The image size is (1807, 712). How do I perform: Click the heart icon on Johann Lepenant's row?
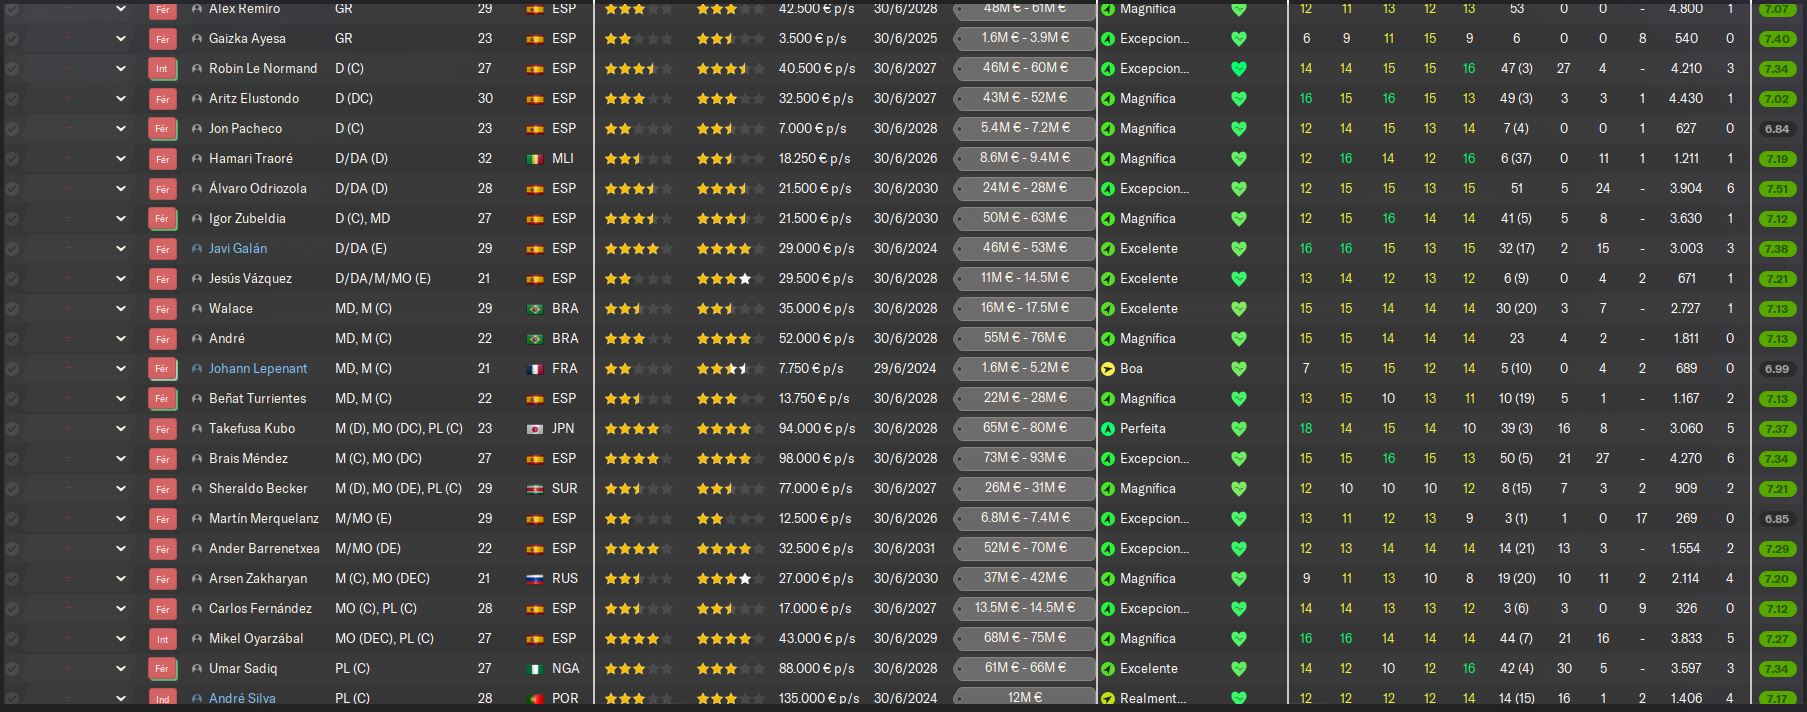pos(1239,369)
